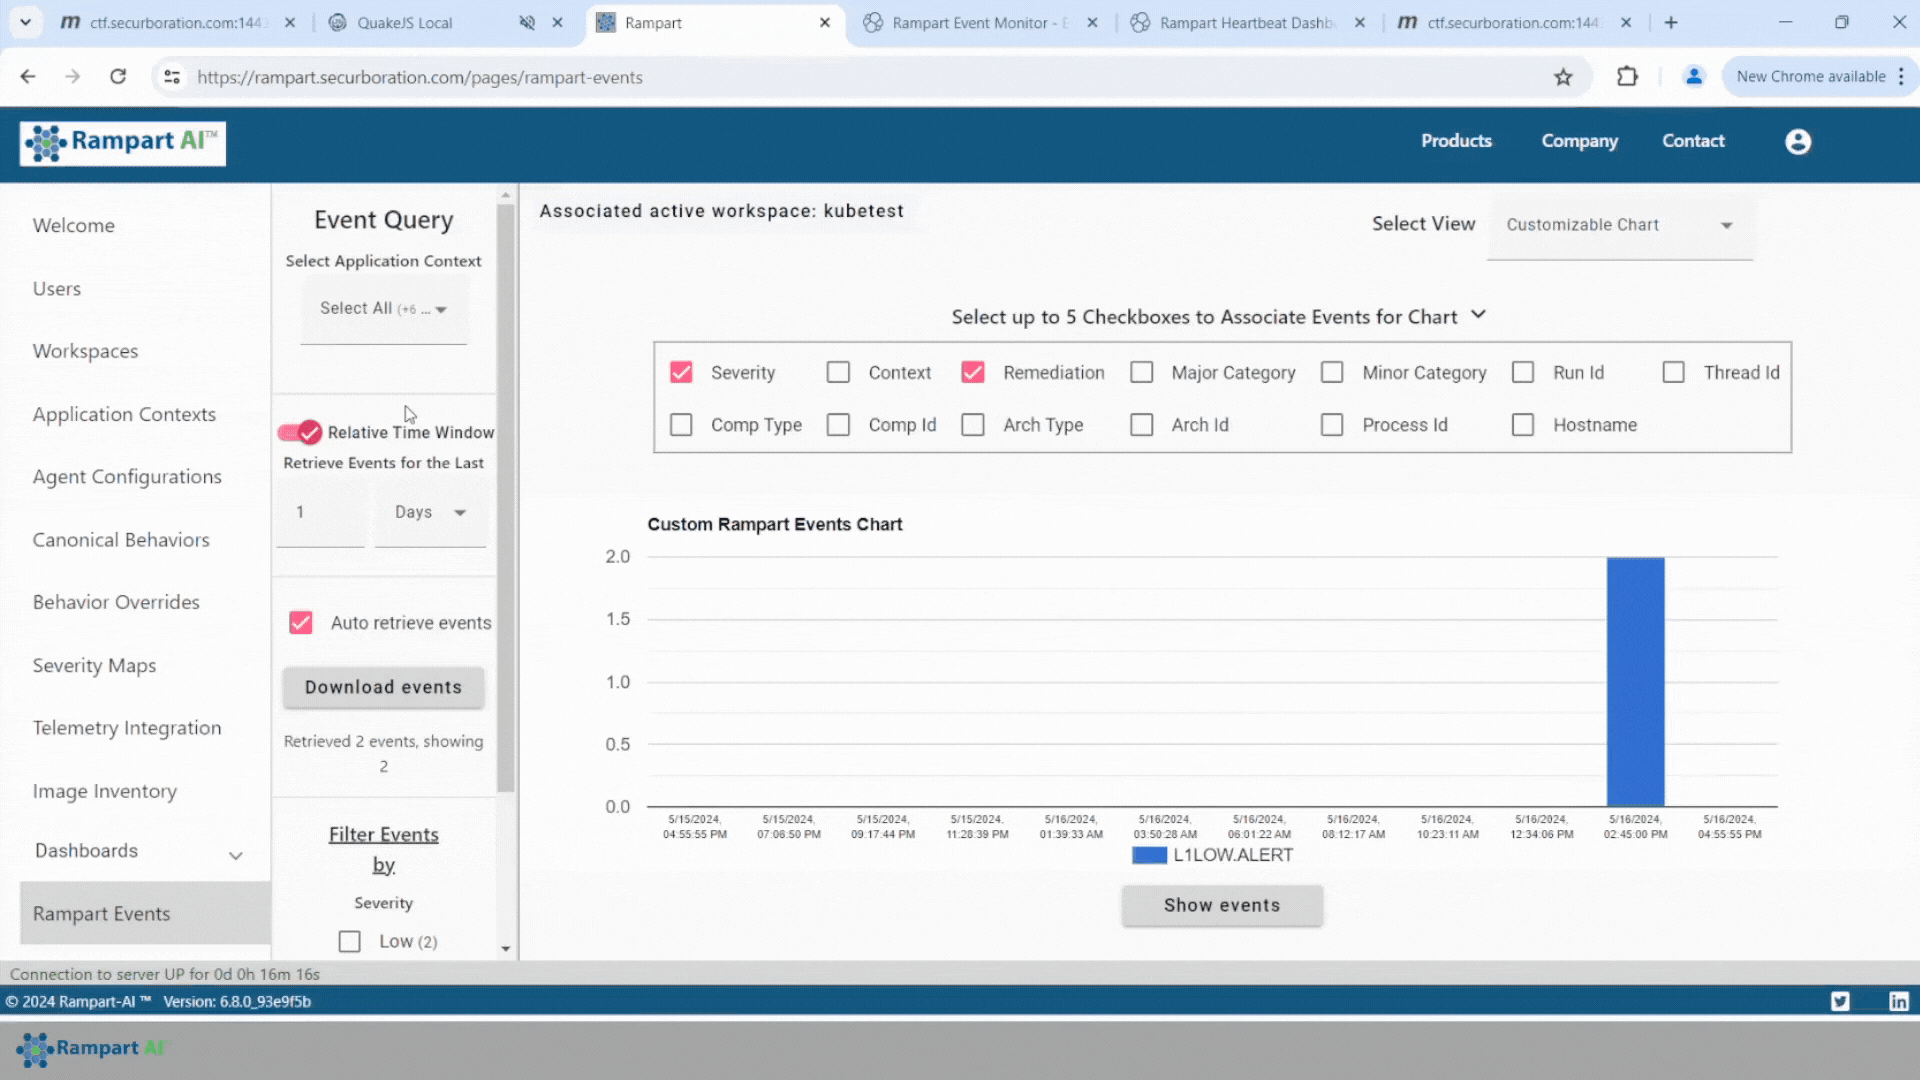Uncheck Auto retrieve events
Image resolution: width=1920 pixels, height=1080 pixels.
tap(301, 623)
